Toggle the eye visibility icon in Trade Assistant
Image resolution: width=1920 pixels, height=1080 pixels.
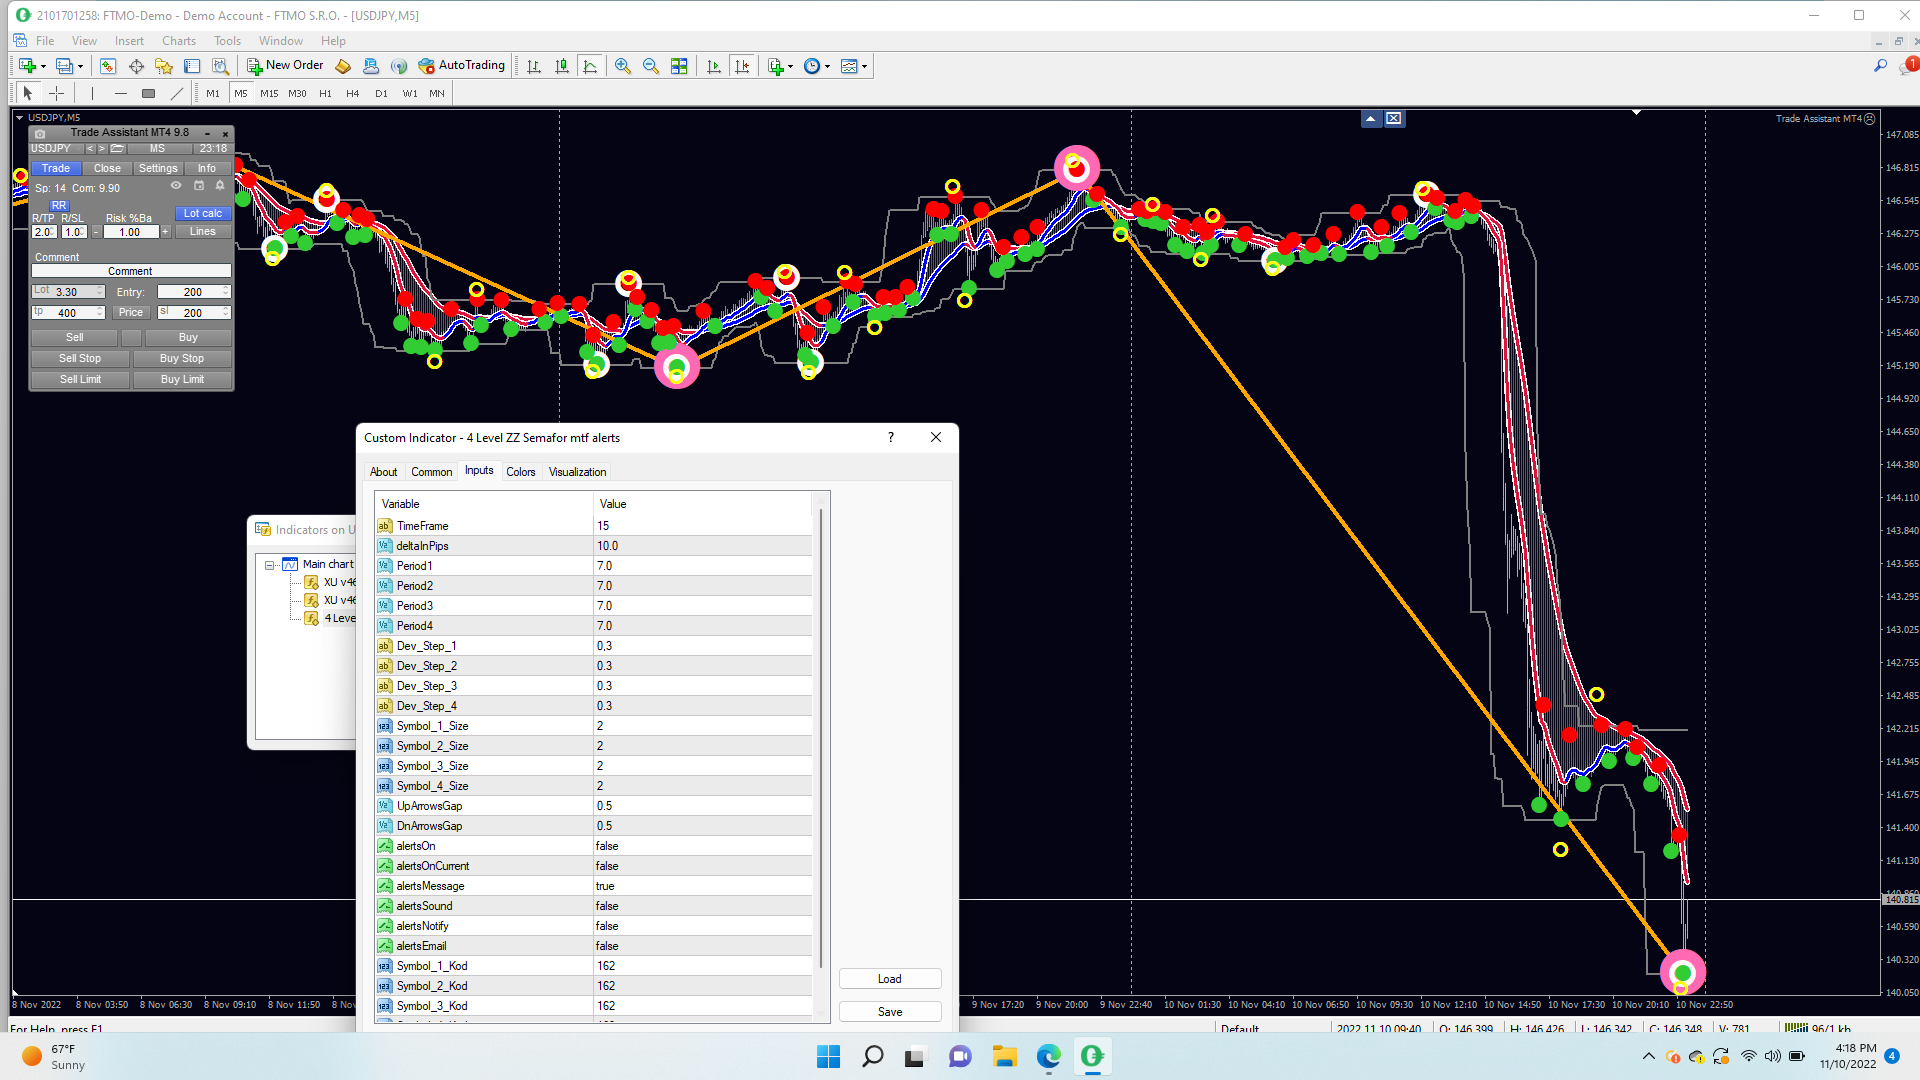[x=176, y=186]
